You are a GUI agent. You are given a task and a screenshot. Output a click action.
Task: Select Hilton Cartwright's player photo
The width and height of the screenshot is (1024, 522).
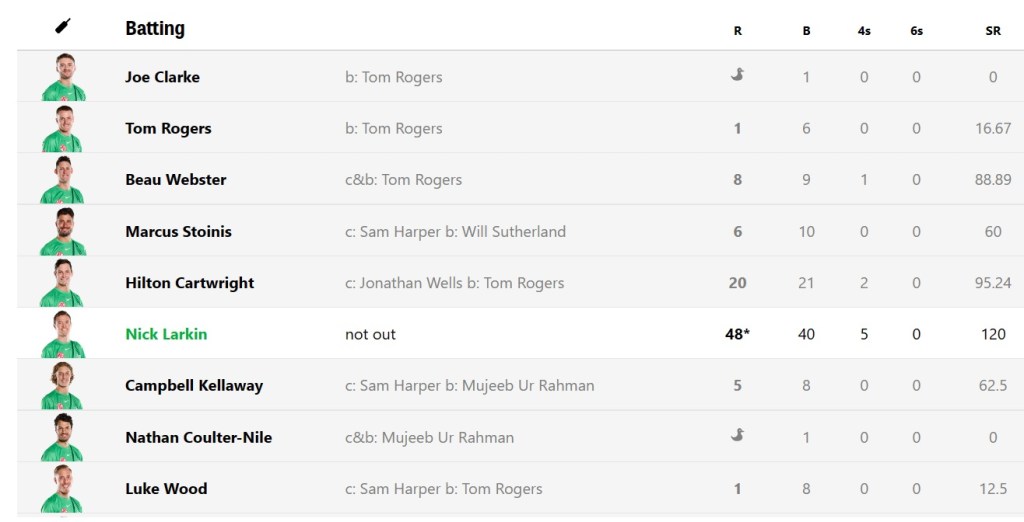pyautogui.click(x=64, y=283)
